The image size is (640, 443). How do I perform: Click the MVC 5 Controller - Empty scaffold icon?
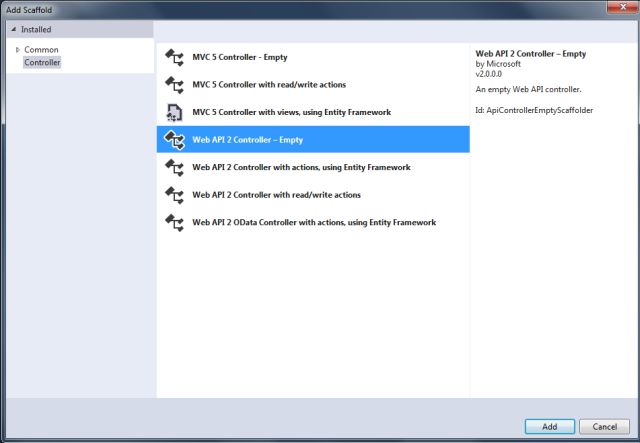click(x=174, y=57)
